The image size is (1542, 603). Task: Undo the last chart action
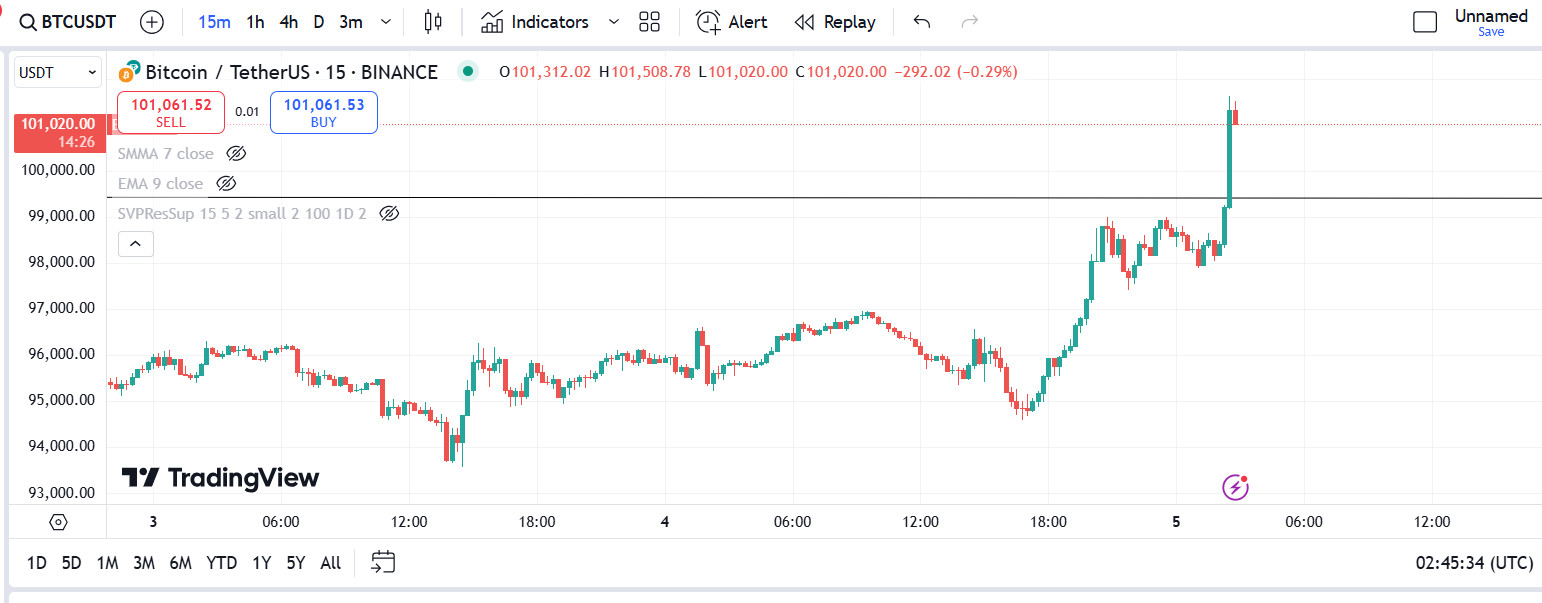[922, 22]
